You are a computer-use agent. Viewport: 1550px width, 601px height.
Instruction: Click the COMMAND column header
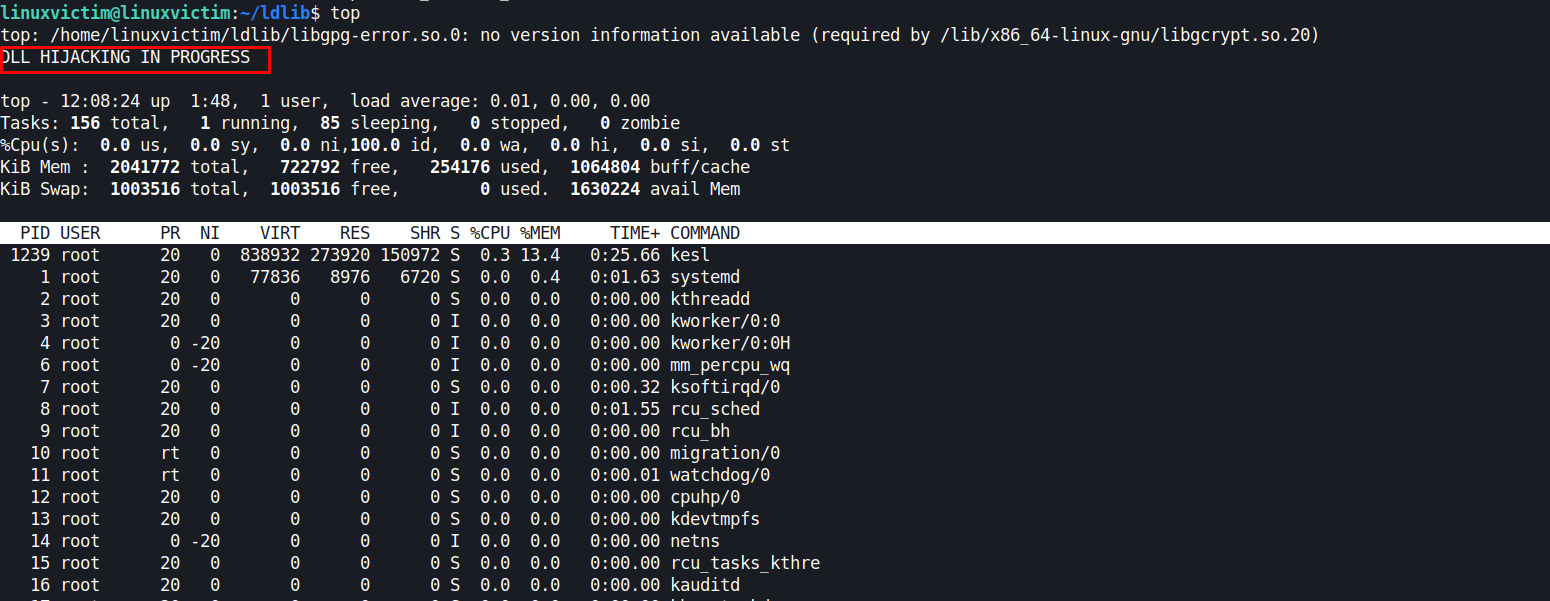pyautogui.click(x=705, y=232)
